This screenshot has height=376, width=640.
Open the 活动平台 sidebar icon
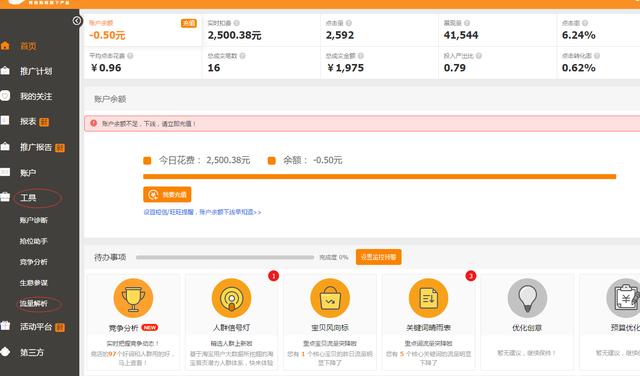point(5,326)
